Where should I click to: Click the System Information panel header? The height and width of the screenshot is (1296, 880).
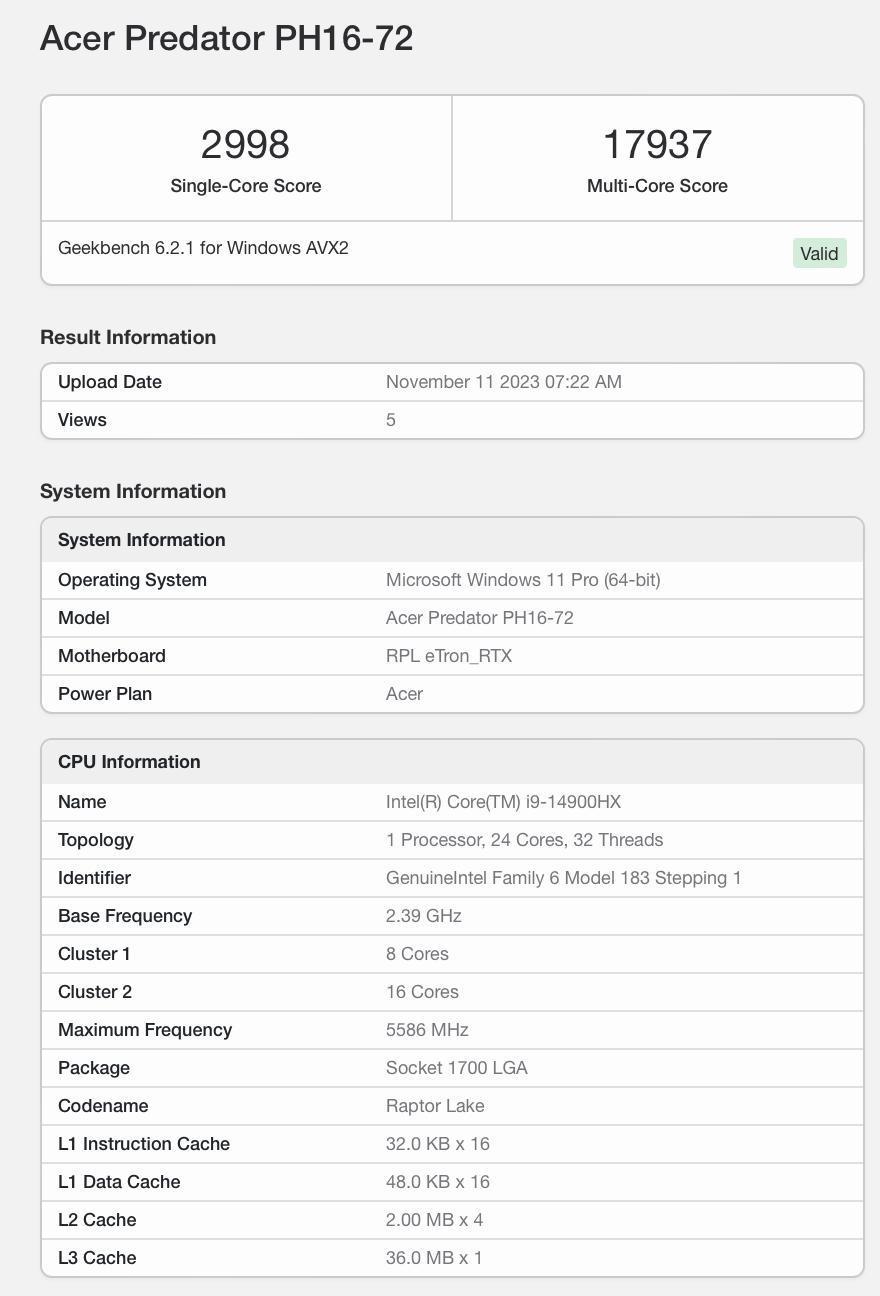click(x=141, y=539)
